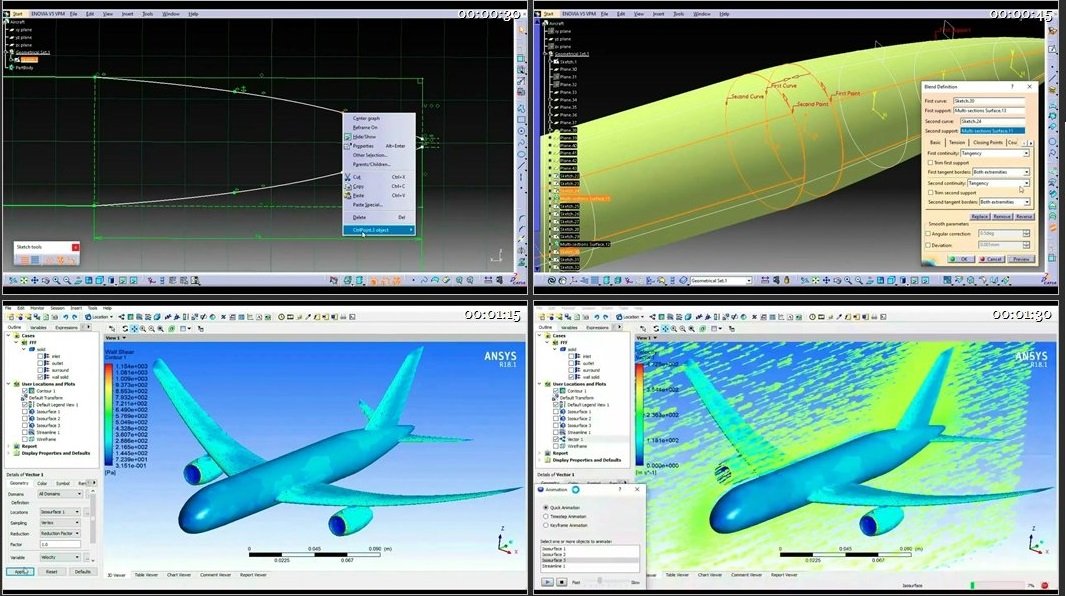Click Zoom In, CATIA Blend Definition window
The image size is (1066, 596).
point(848,280)
